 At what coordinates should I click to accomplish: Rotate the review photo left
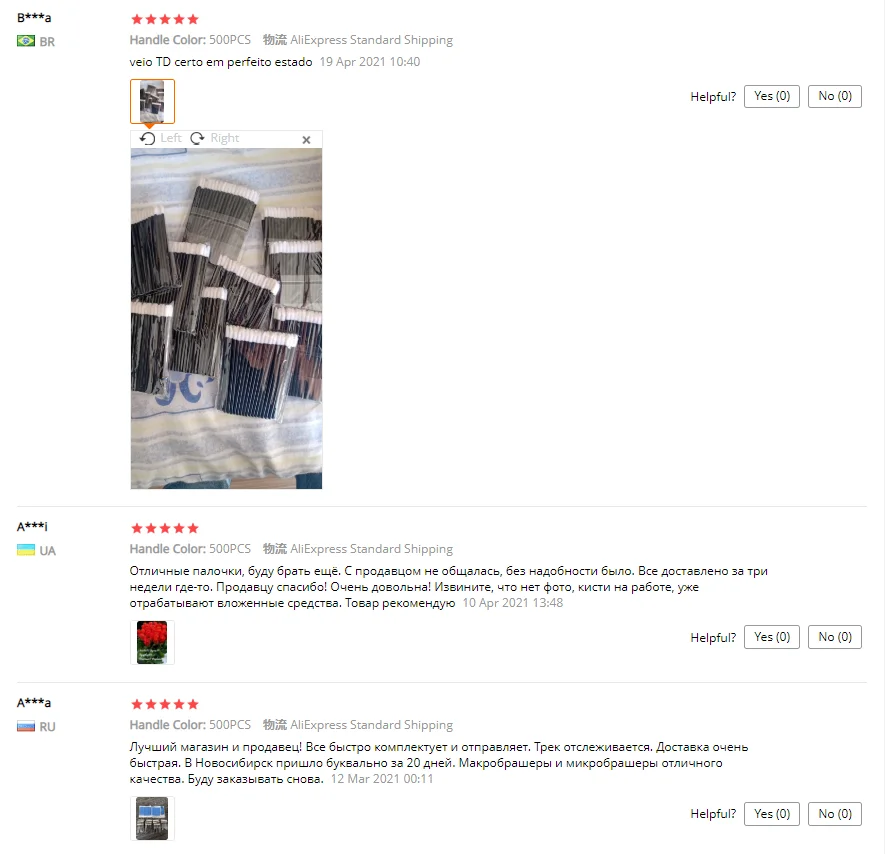[x=161, y=138]
